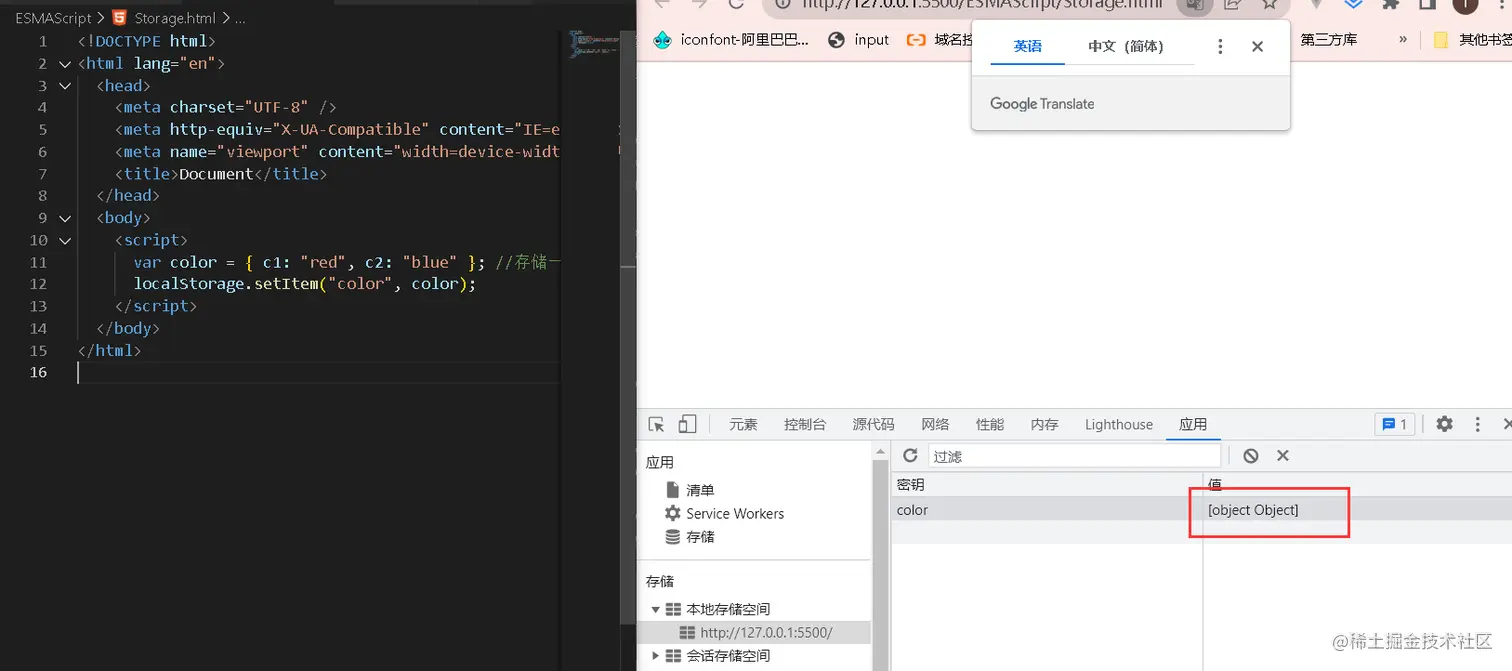
Task: Activate the DevTools inspect element picker
Action: [x=656, y=424]
